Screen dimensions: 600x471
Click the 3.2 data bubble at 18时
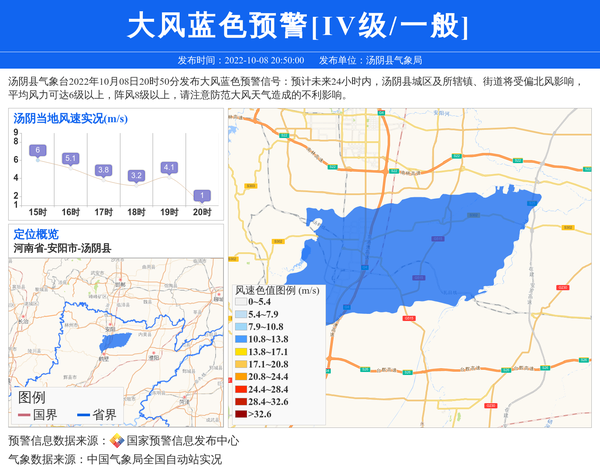[136, 175]
